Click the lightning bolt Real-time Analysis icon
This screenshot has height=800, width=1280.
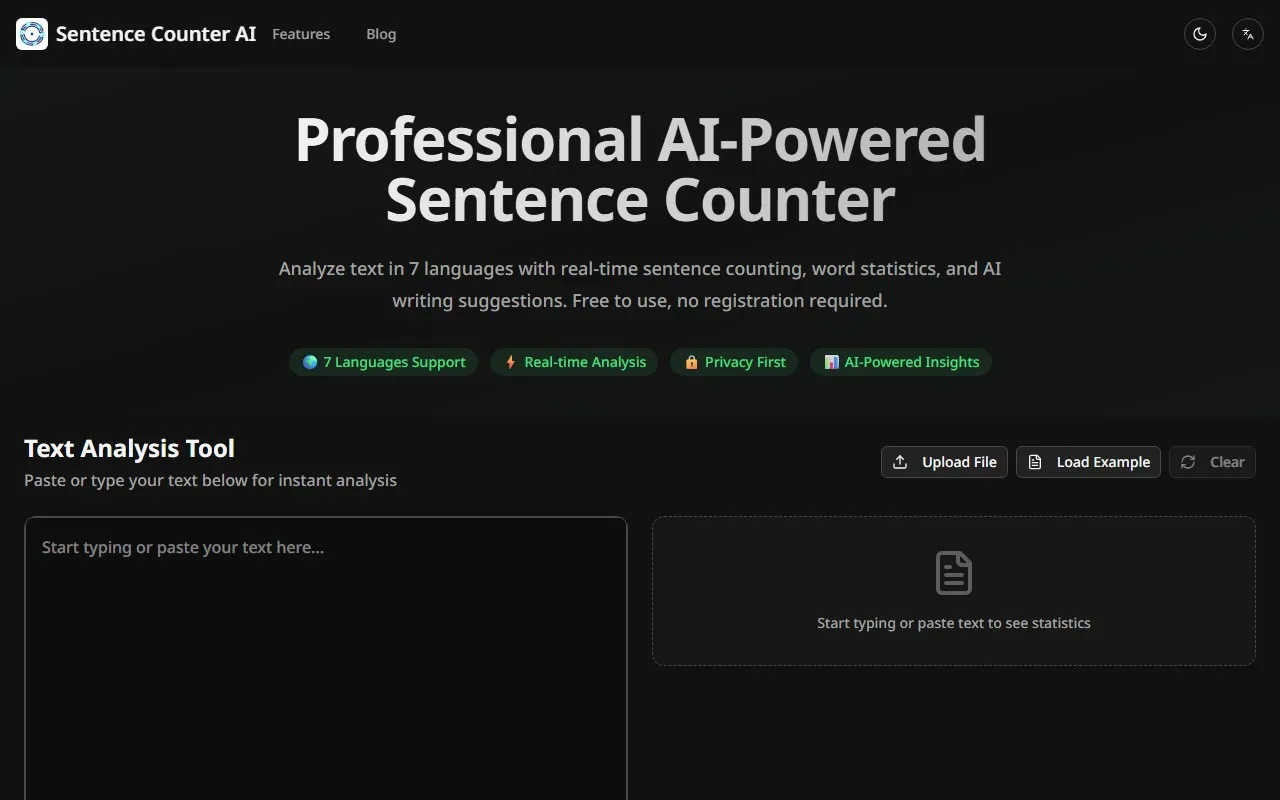tap(510, 362)
